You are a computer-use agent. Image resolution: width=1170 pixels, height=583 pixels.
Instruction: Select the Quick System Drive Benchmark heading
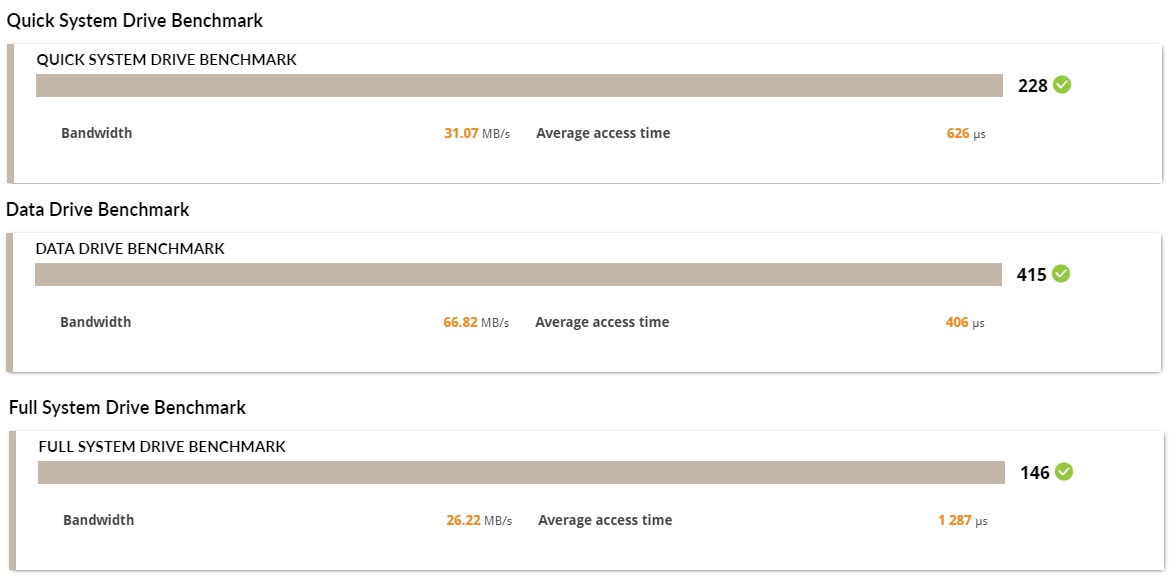[135, 21]
